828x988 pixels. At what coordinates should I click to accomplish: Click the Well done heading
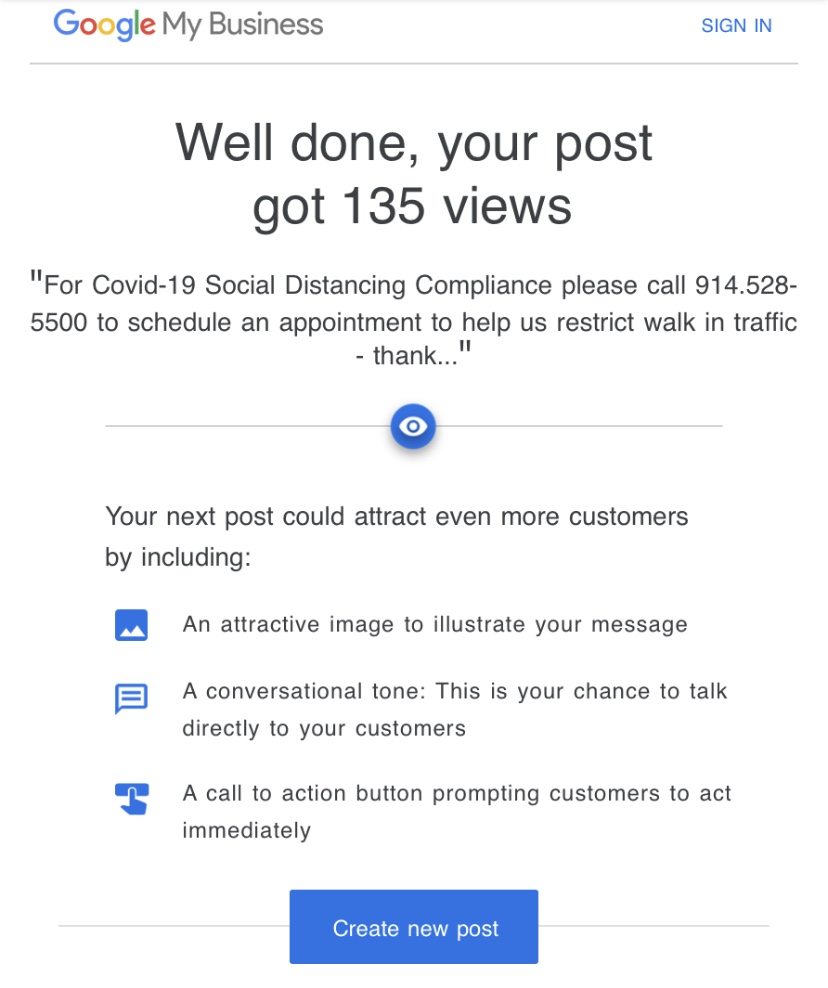pos(413,143)
